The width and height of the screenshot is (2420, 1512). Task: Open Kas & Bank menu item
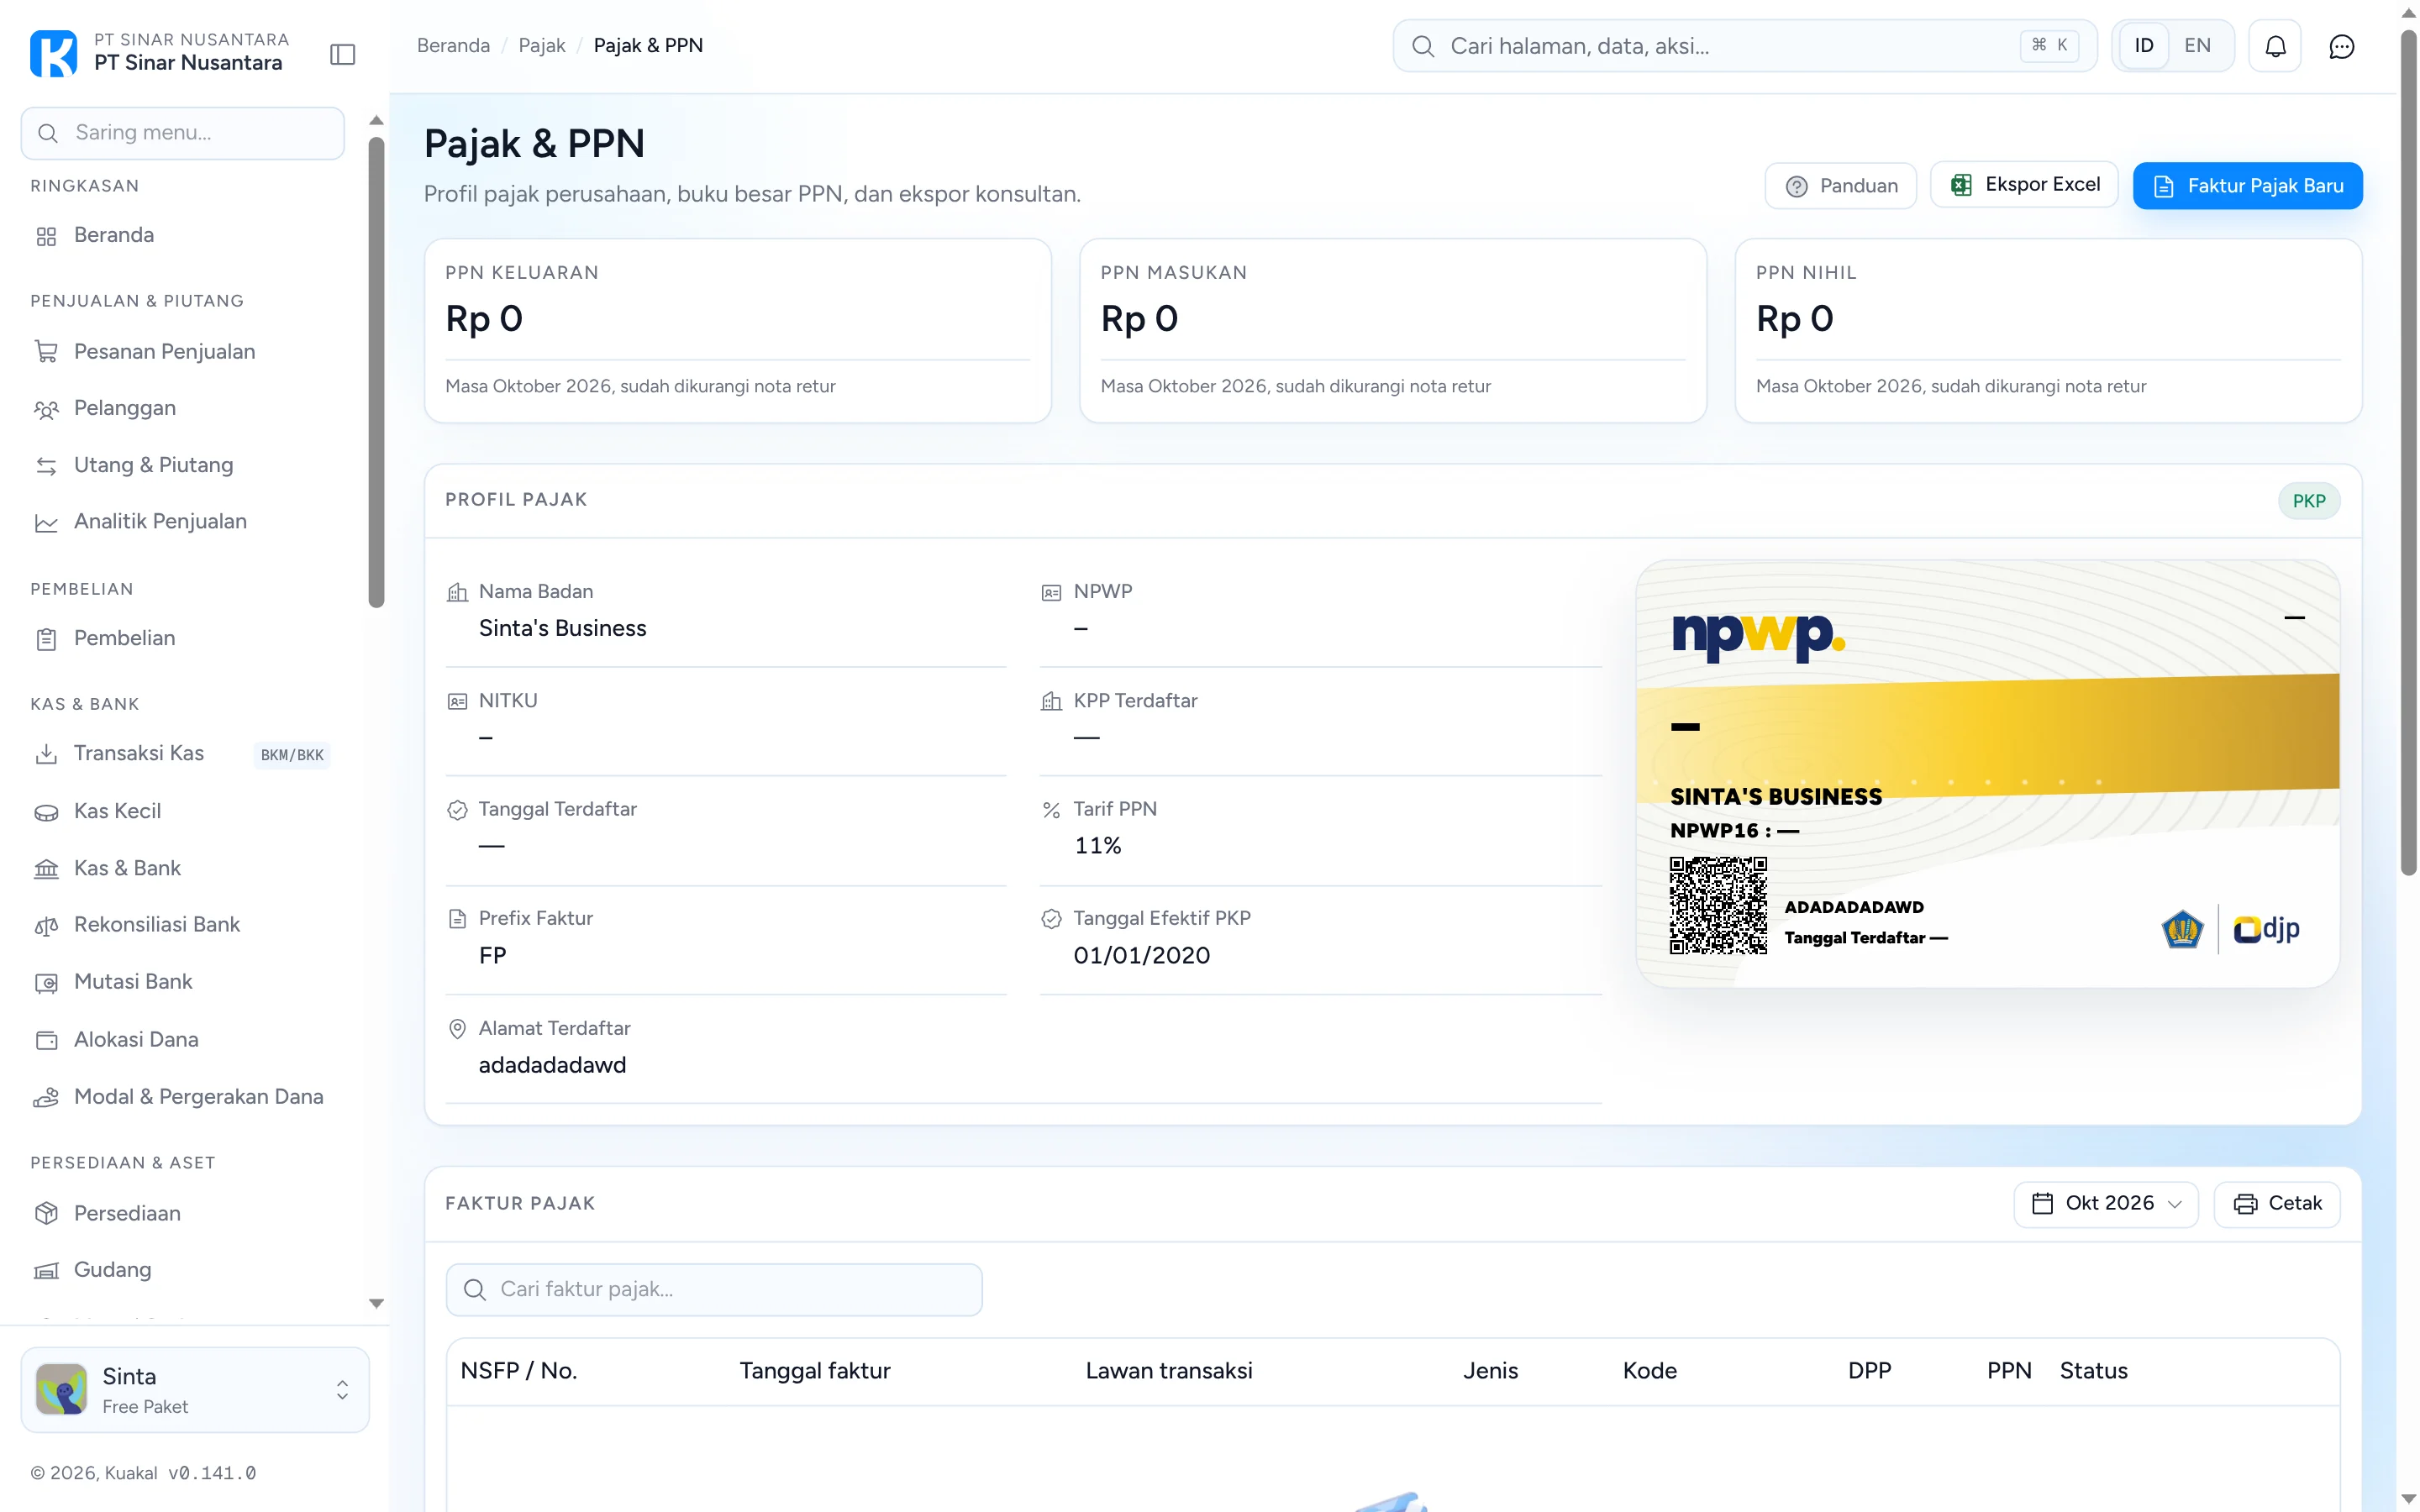tap(183, 869)
